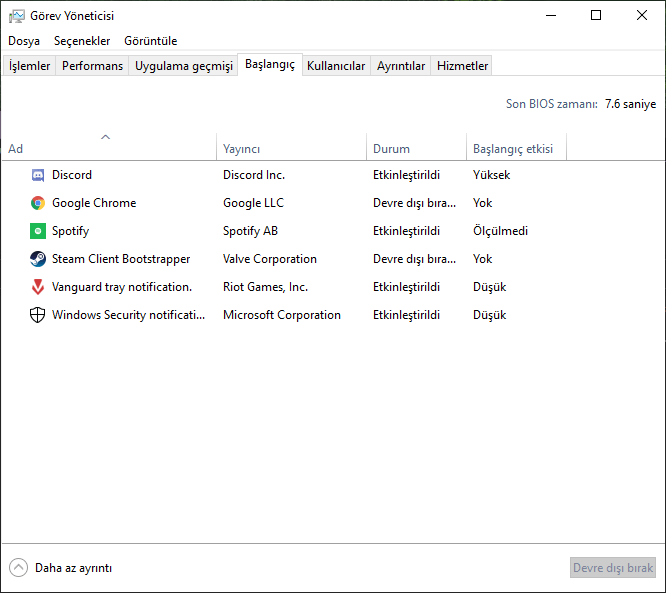Click the Riot Games, Inc. publisher cell
666x593 pixels.
265,287
